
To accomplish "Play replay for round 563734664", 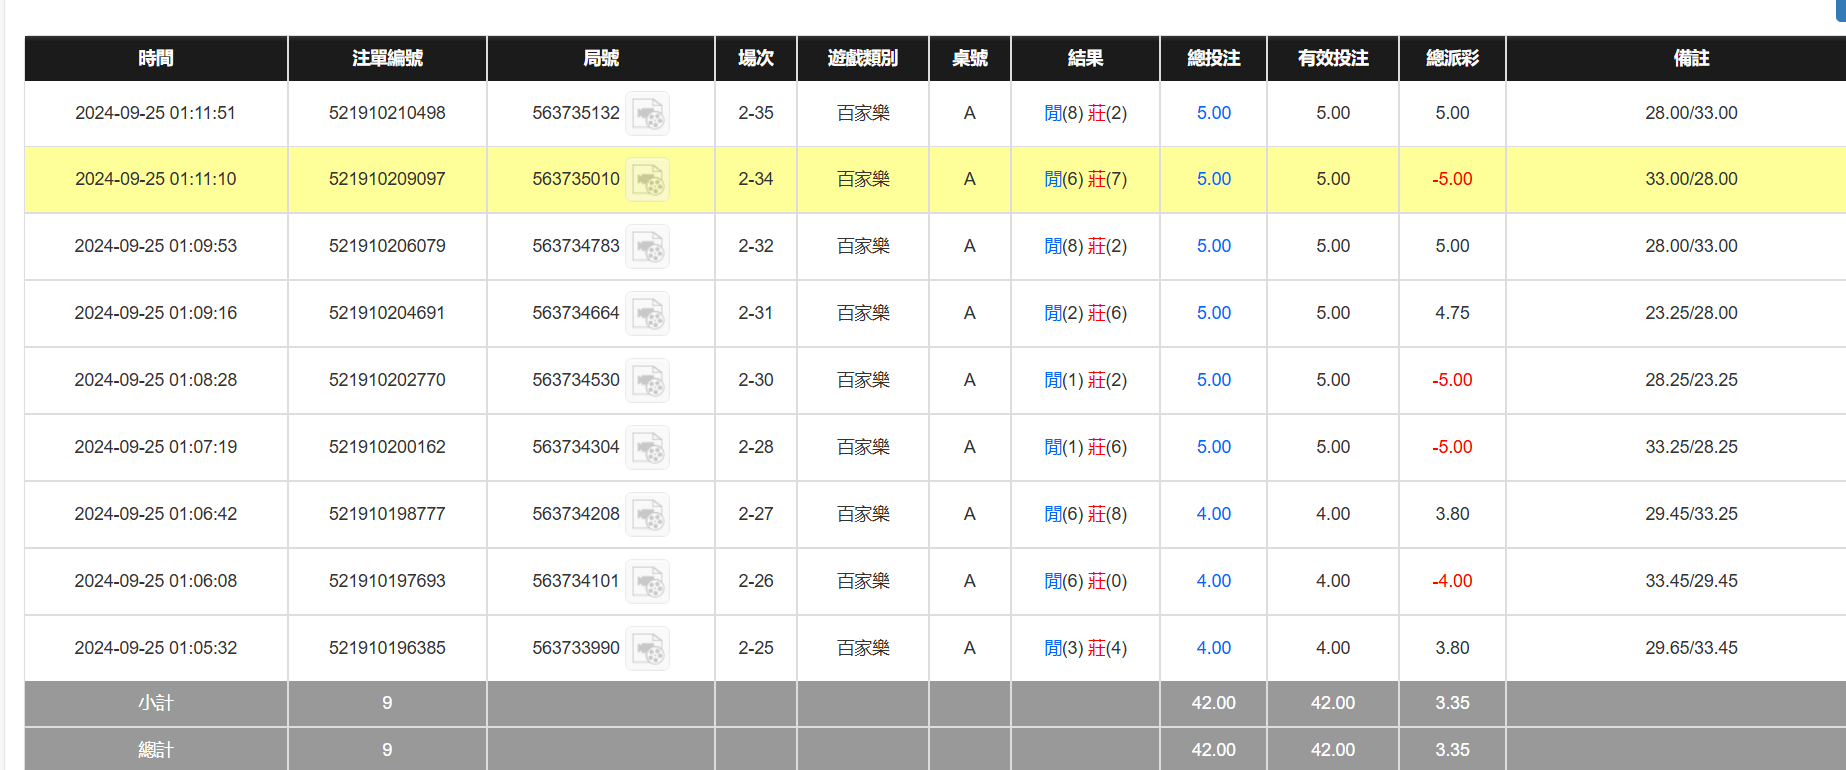I will pos(647,314).
